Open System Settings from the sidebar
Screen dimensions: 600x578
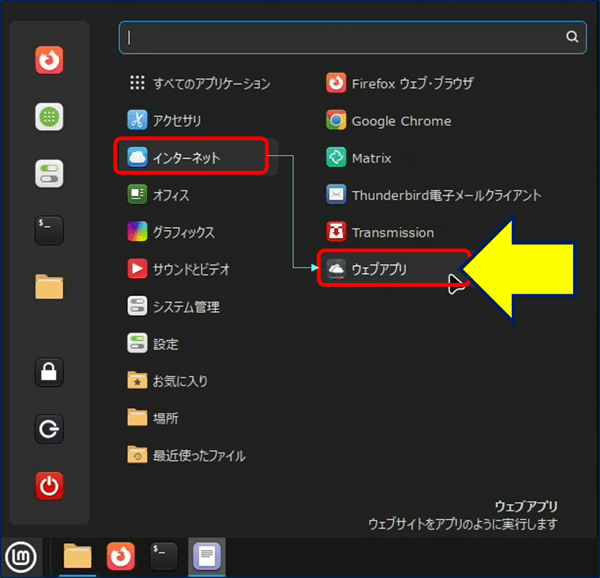coord(49,173)
